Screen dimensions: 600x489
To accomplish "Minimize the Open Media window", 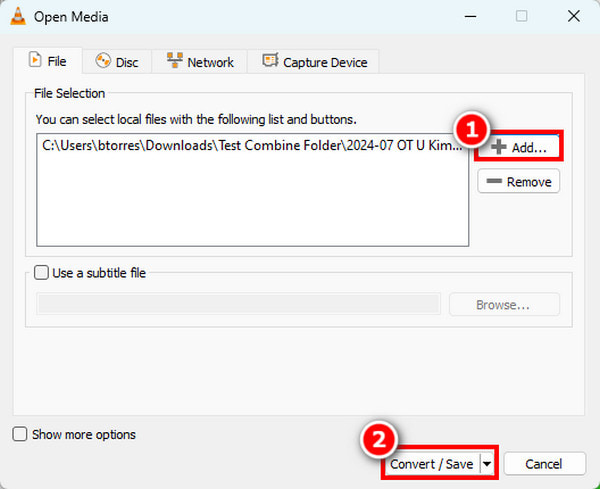I will click(470, 16).
